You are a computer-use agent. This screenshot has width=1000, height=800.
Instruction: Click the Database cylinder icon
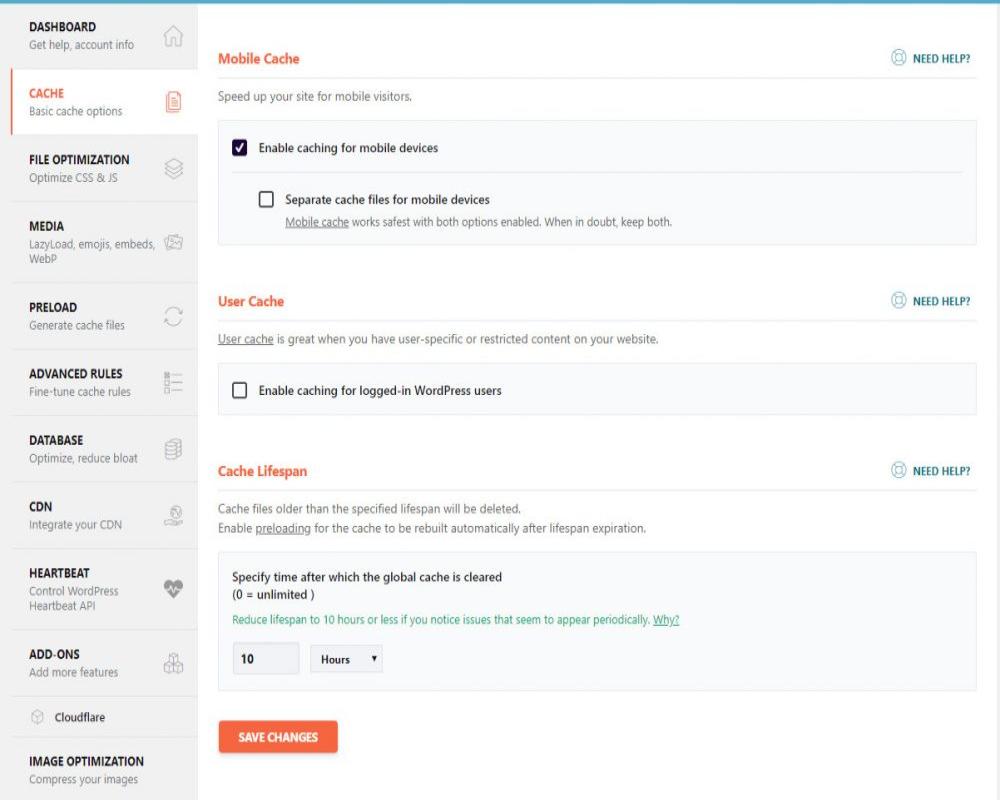point(173,449)
